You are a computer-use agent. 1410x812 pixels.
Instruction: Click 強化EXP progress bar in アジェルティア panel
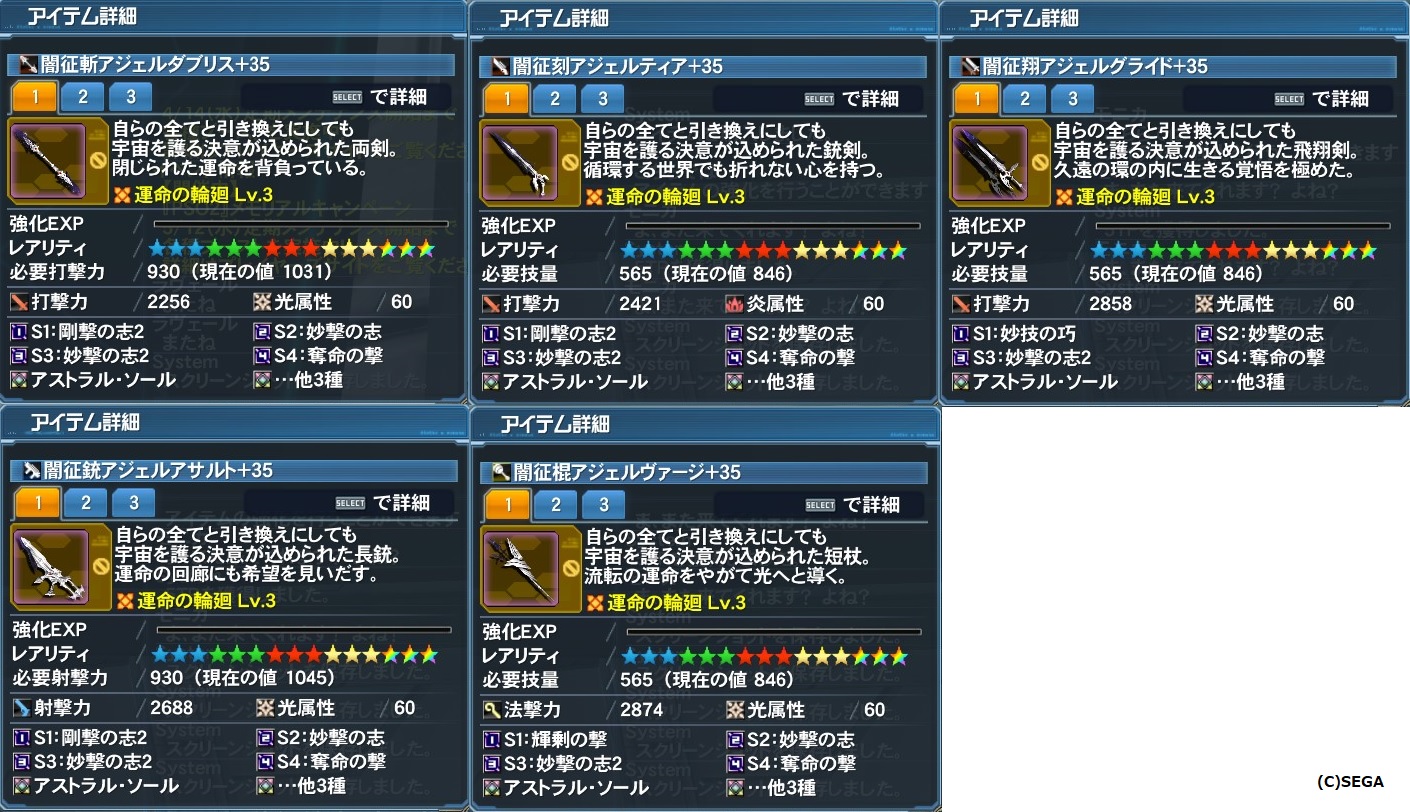(x=773, y=226)
